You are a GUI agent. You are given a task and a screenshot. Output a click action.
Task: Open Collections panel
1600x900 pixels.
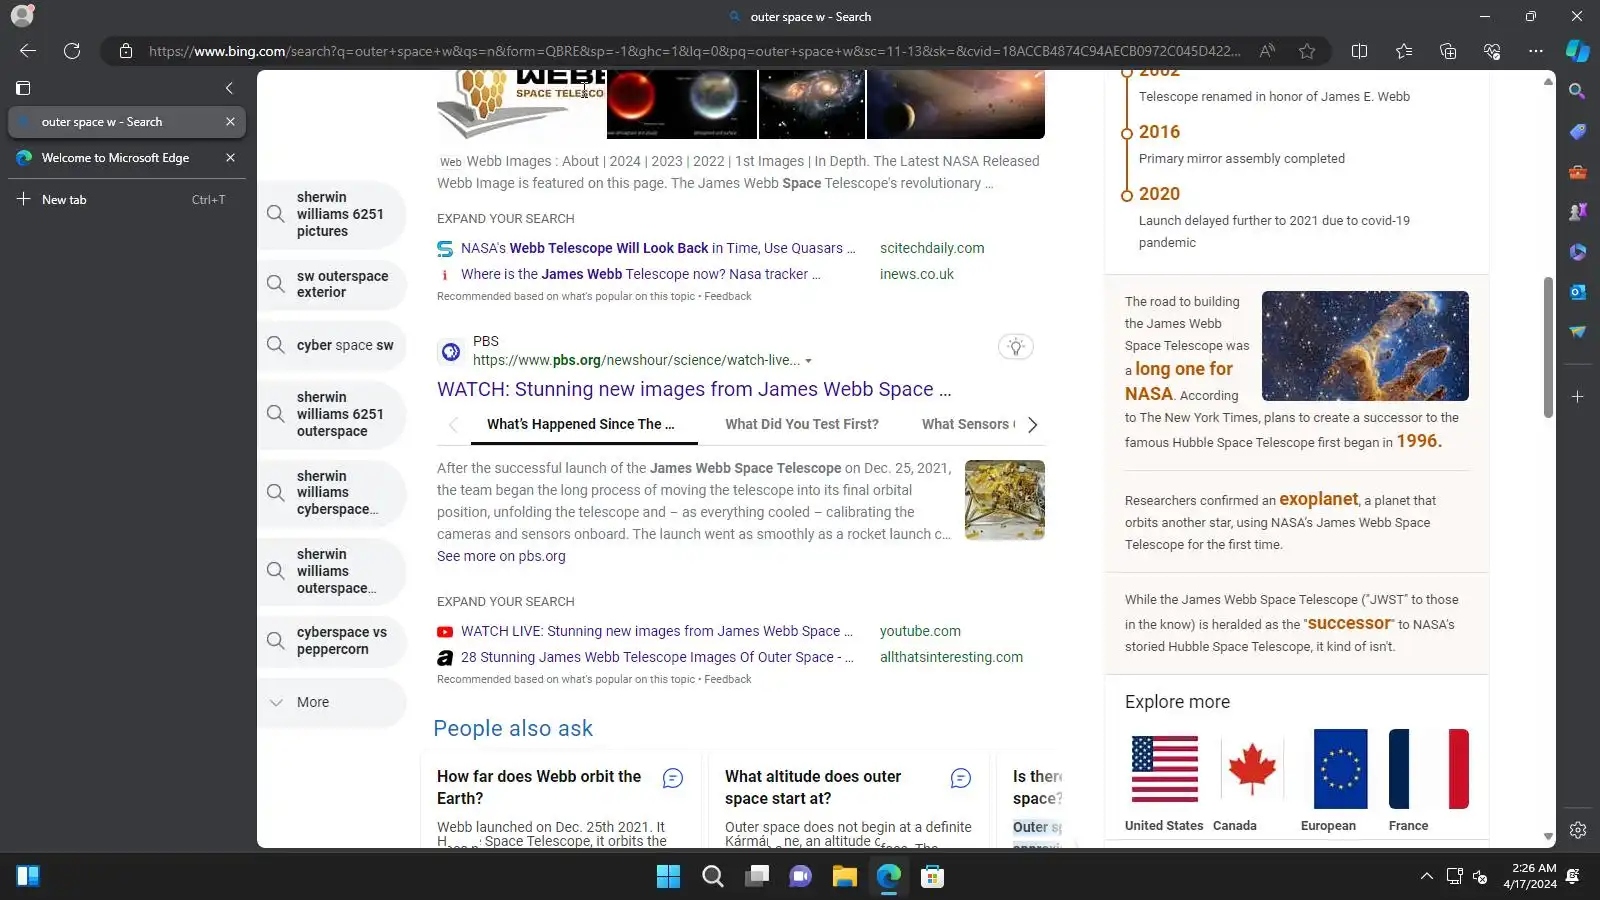pyautogui.click(x=1448, y=51)
